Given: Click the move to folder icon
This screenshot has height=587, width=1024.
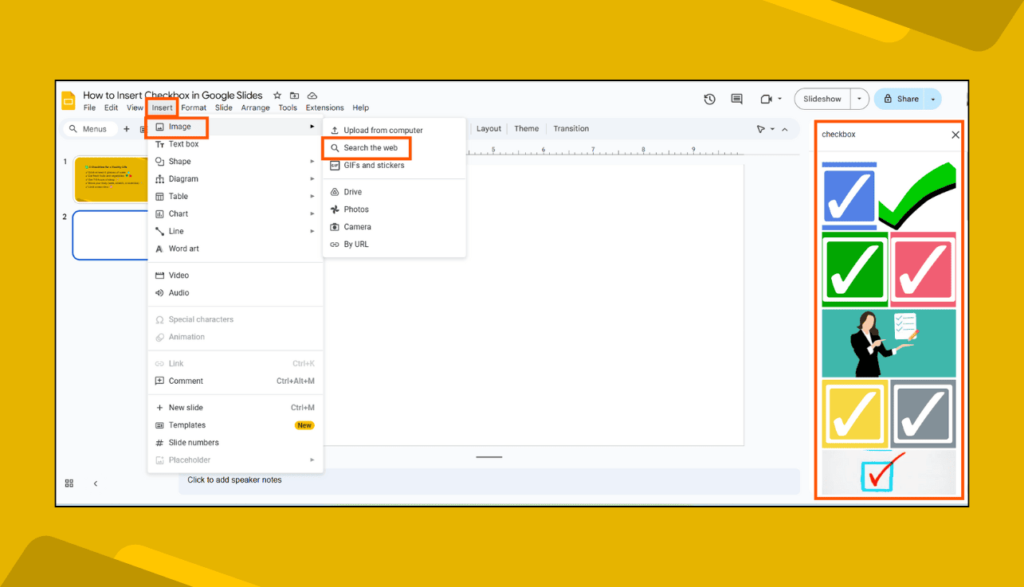Looking at the screenshot, I should pos(295,95).
